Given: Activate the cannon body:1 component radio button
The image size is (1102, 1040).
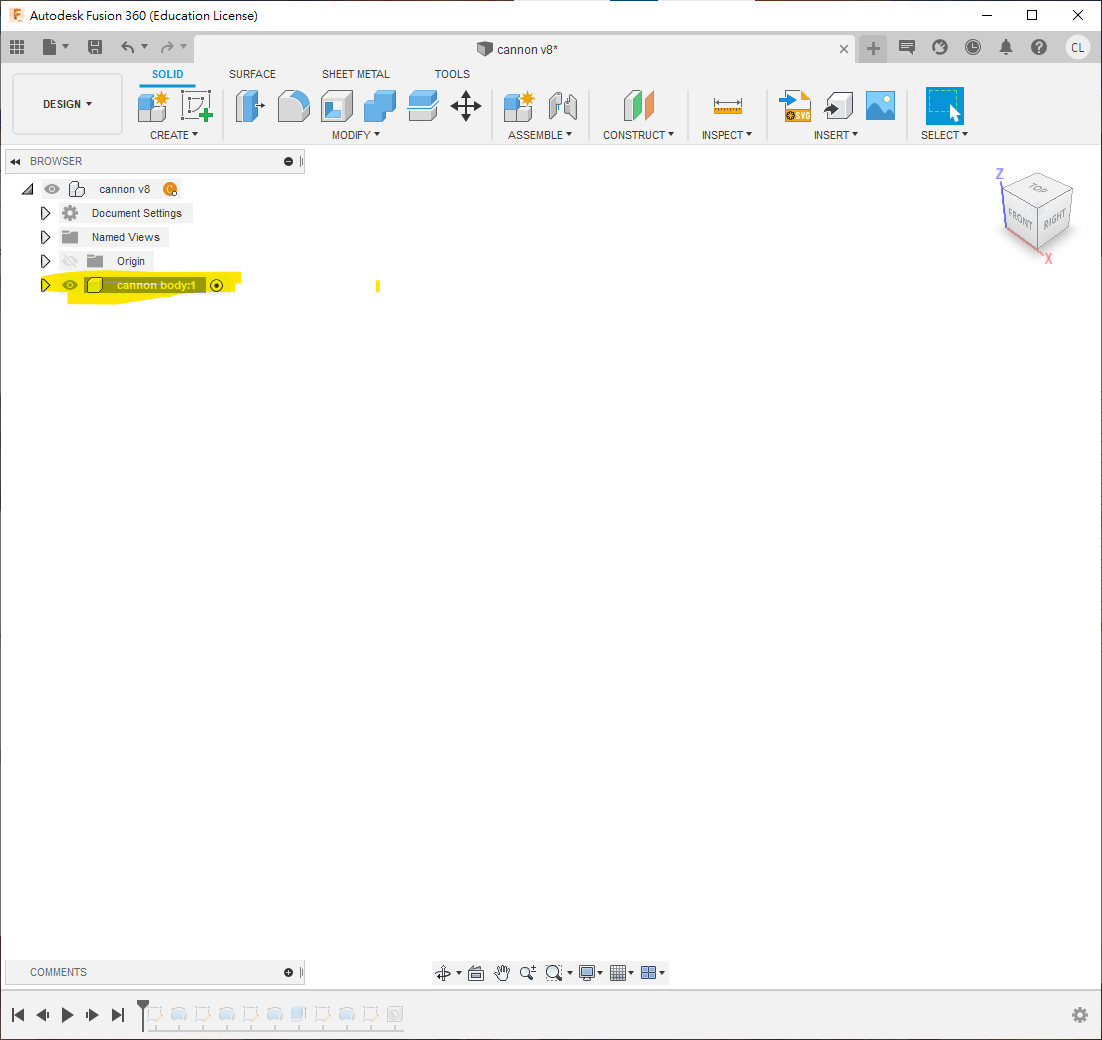Looking at the screenshot, I should (217, 285).
